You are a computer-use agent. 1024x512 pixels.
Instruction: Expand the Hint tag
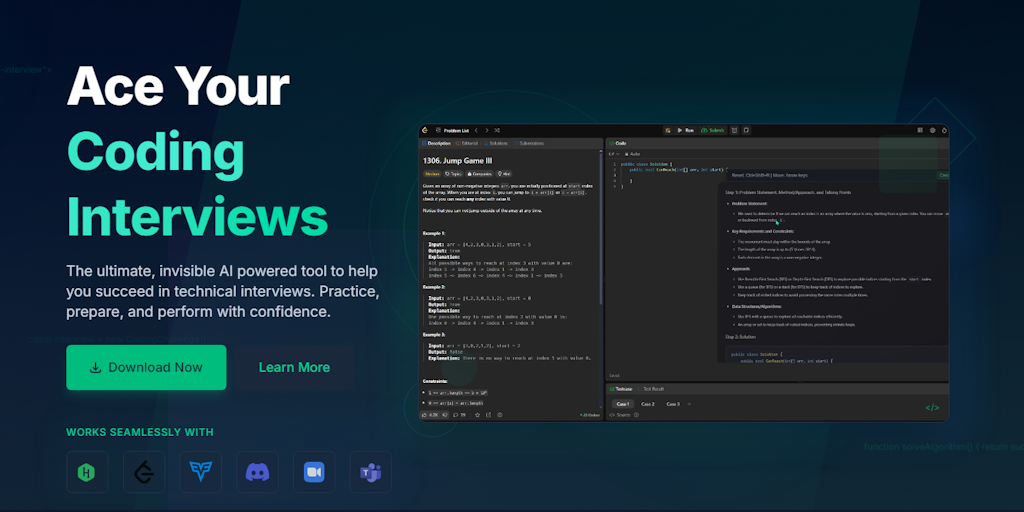tap(504, 174)
